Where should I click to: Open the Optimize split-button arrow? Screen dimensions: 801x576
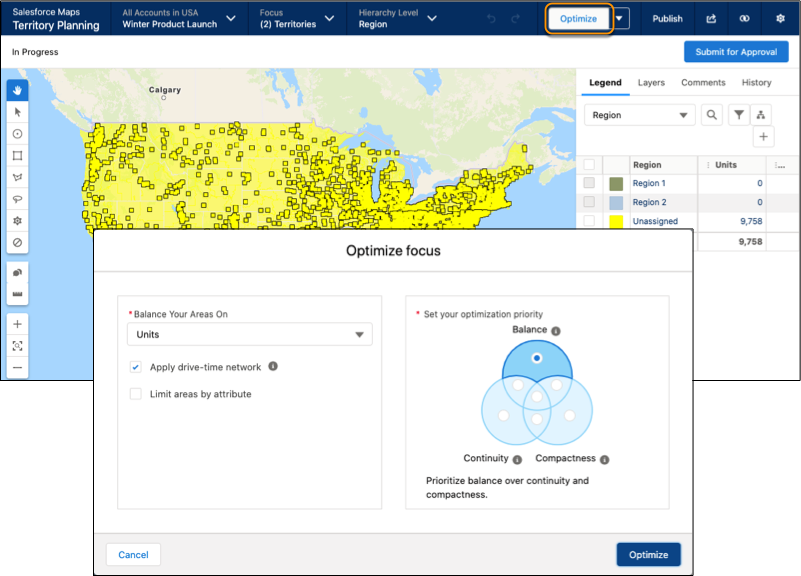[619, 18]
